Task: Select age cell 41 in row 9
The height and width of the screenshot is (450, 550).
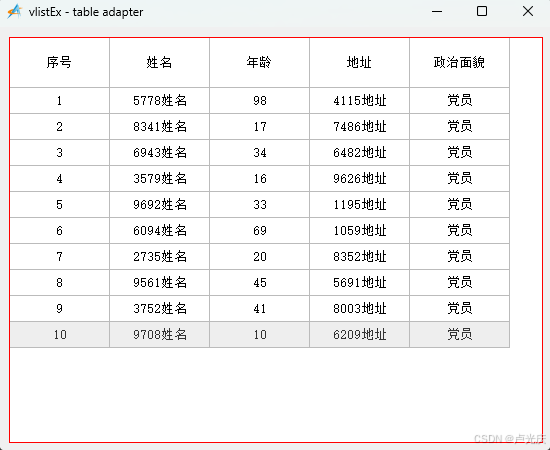Action: 260,308
